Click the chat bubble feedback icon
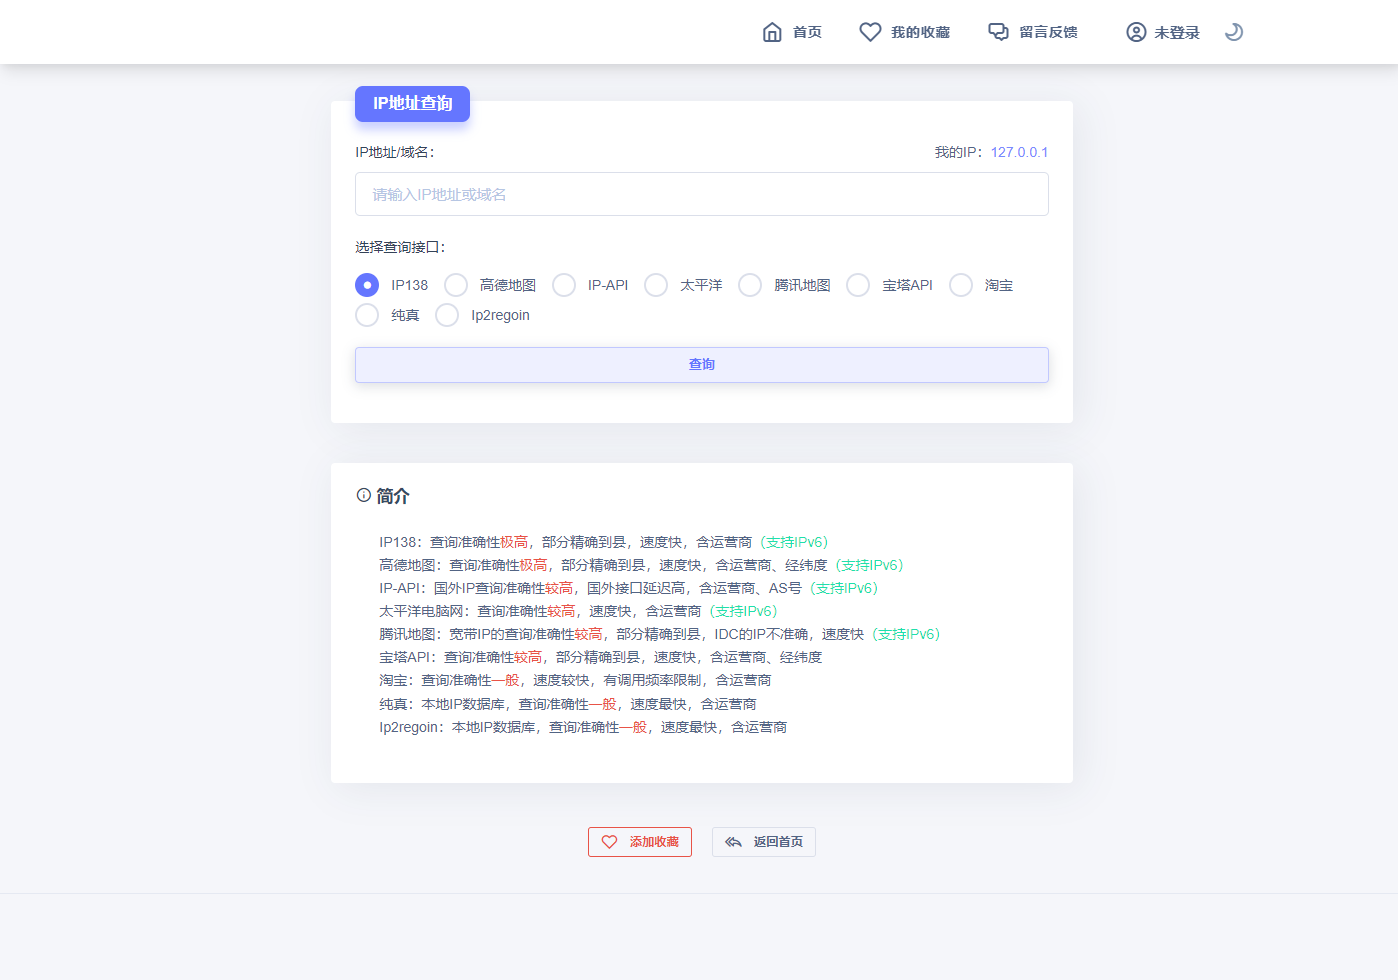The image size is (1398, 980). [x=998, y=32]
